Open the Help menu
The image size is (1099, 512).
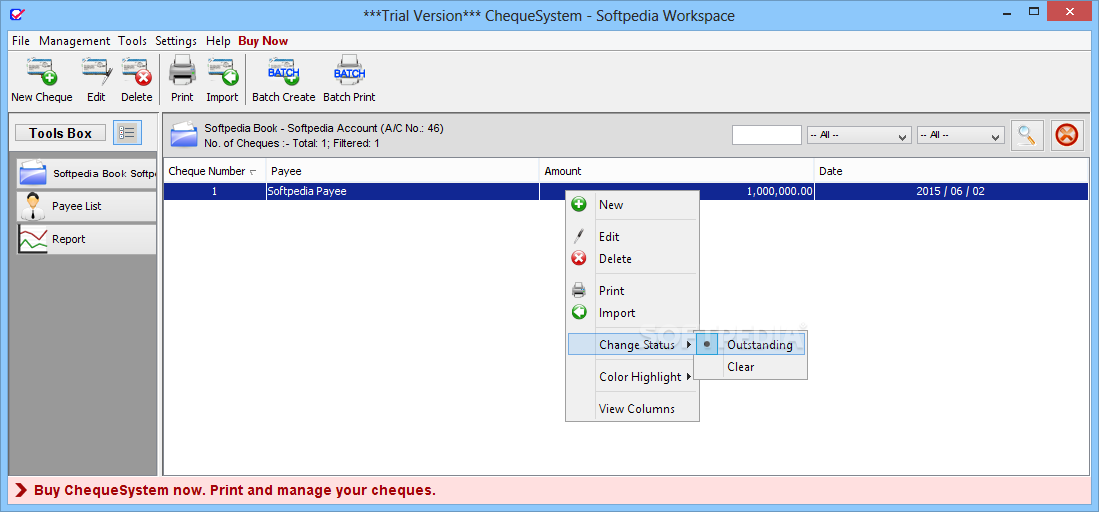(x=218, y=41)
